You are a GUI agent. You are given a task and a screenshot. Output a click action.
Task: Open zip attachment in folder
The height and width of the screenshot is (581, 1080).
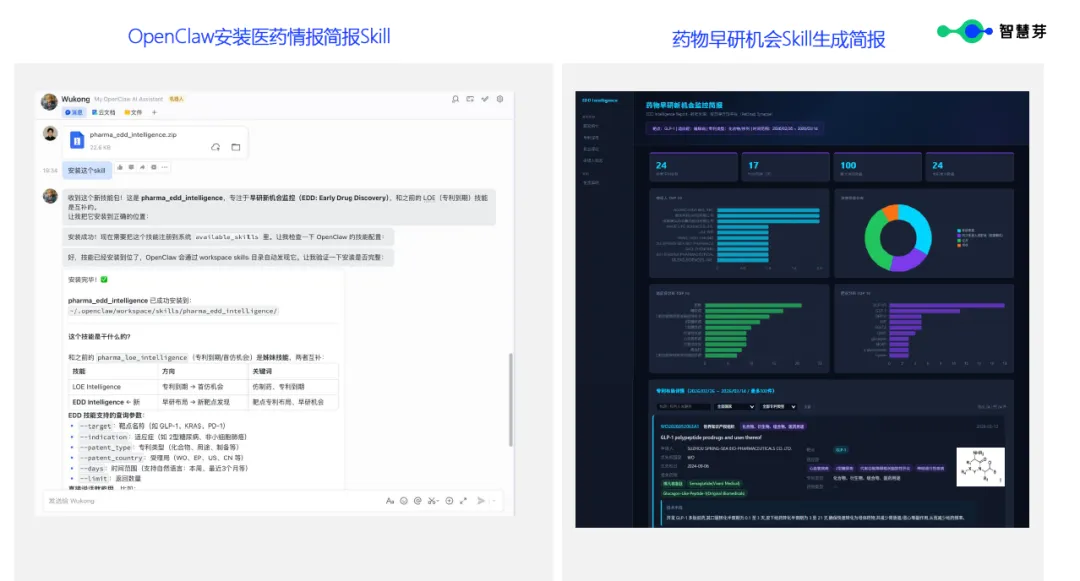236,147
